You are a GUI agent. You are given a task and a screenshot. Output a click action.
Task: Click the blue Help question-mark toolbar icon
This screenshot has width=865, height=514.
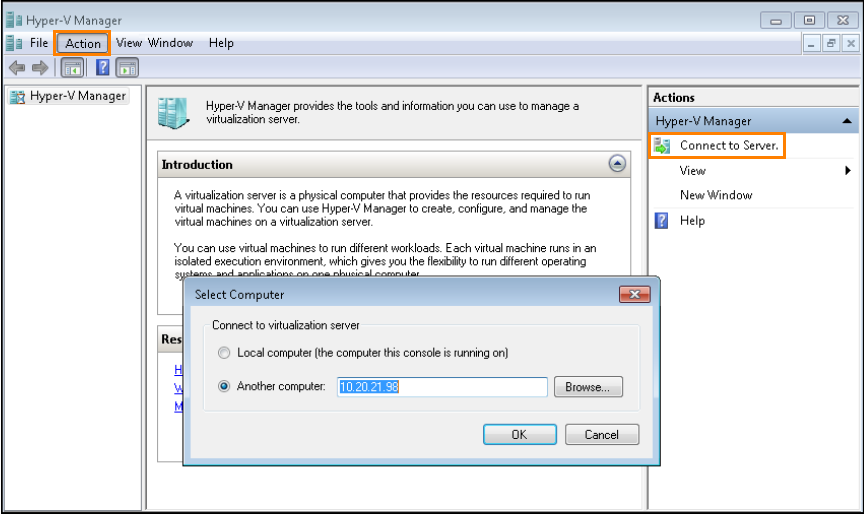coord(102,68)
